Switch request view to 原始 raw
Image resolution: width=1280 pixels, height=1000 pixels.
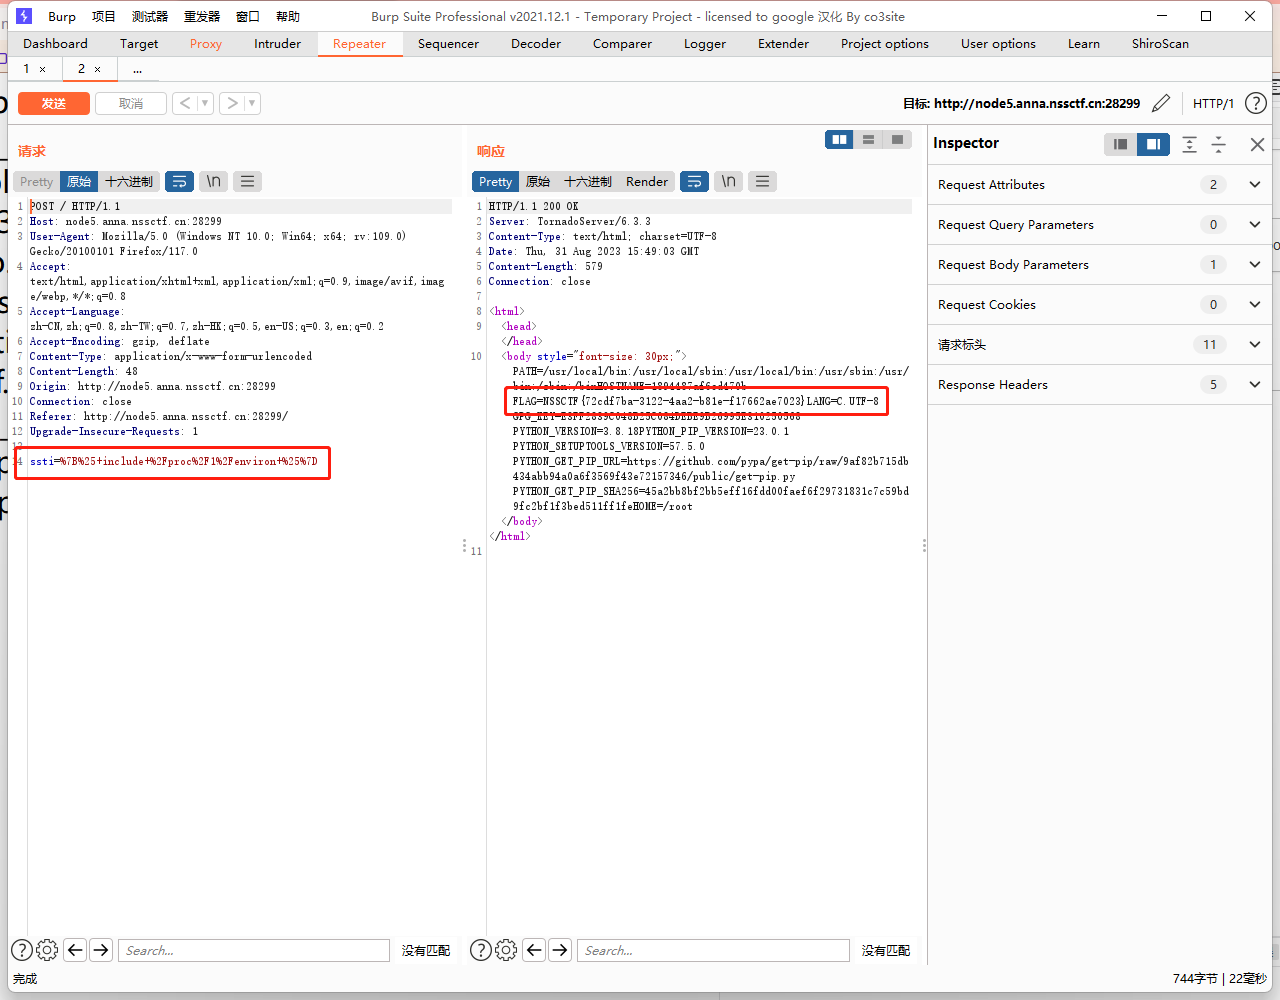pos(79,181)
